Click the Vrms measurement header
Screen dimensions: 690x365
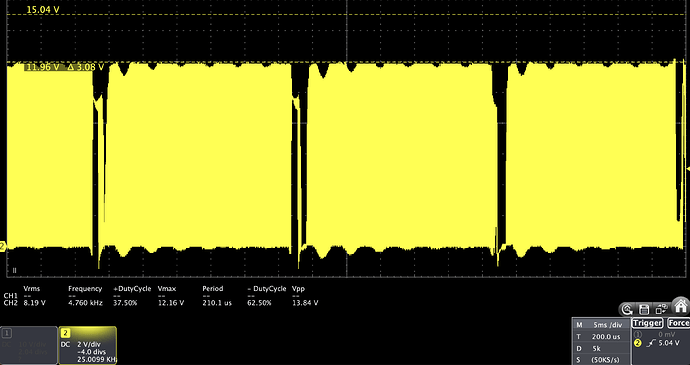coord(31,289)
